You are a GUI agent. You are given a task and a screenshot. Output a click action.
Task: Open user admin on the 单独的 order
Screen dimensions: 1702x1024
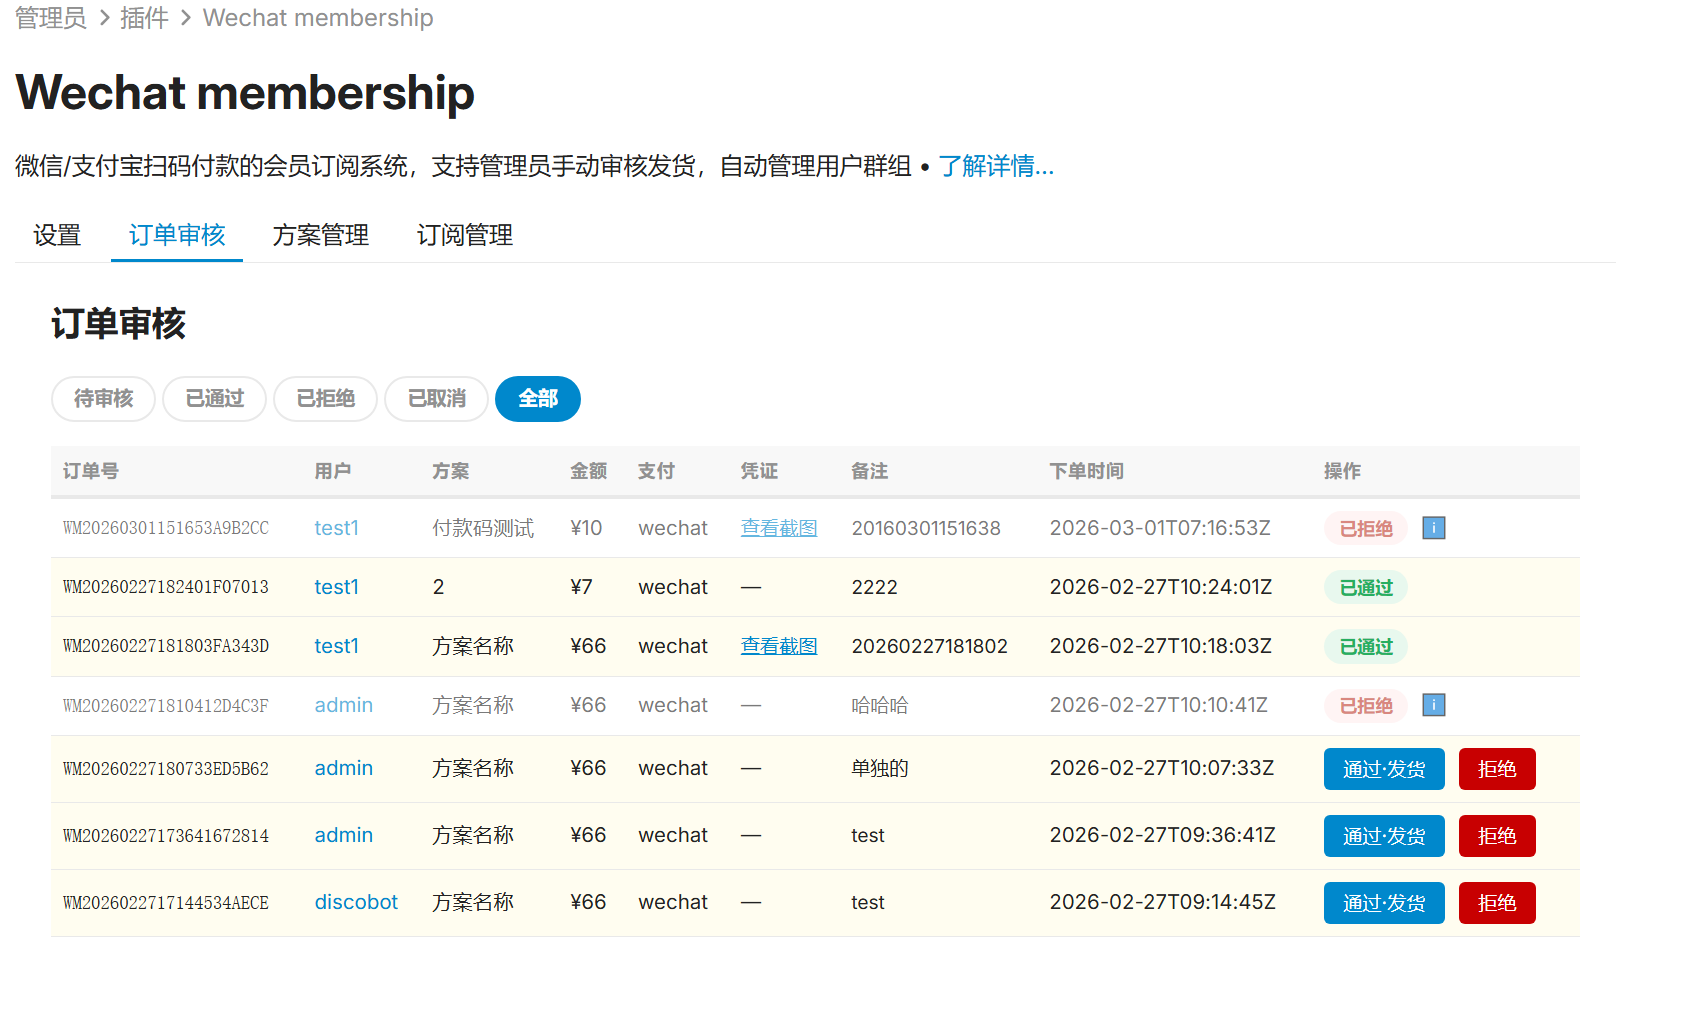click(x=343, y=768)
